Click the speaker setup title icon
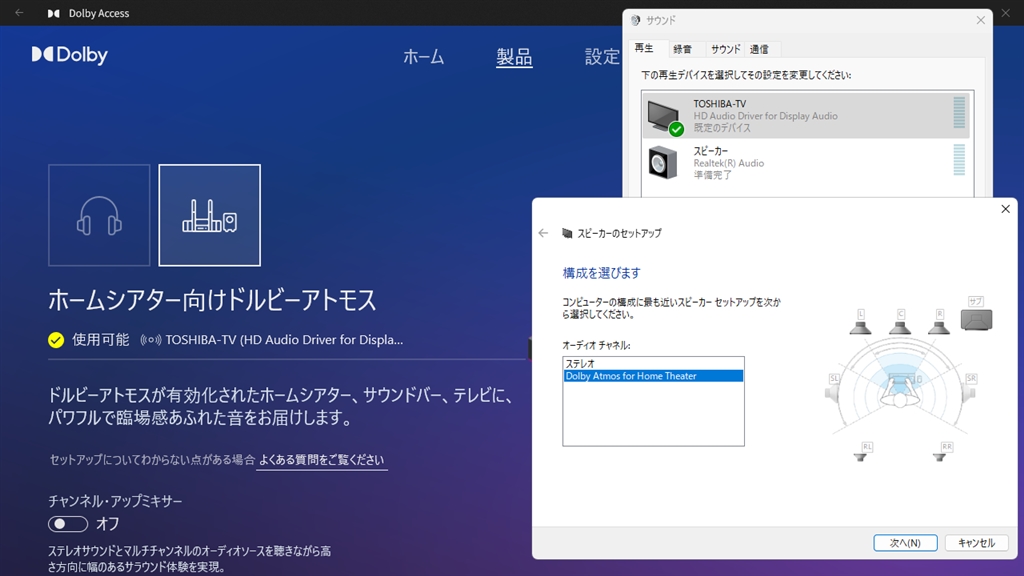 [x=567, y=233]
